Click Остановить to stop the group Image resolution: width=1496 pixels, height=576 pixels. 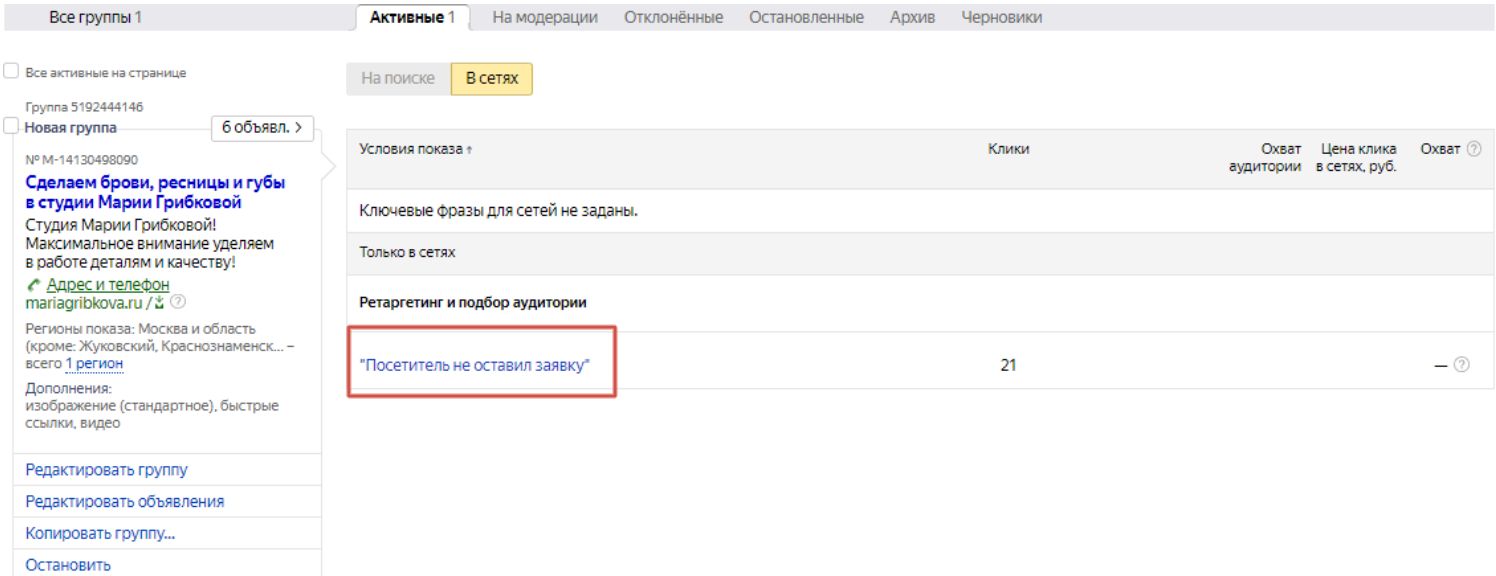pyautogui.click(x=68, y=565)
